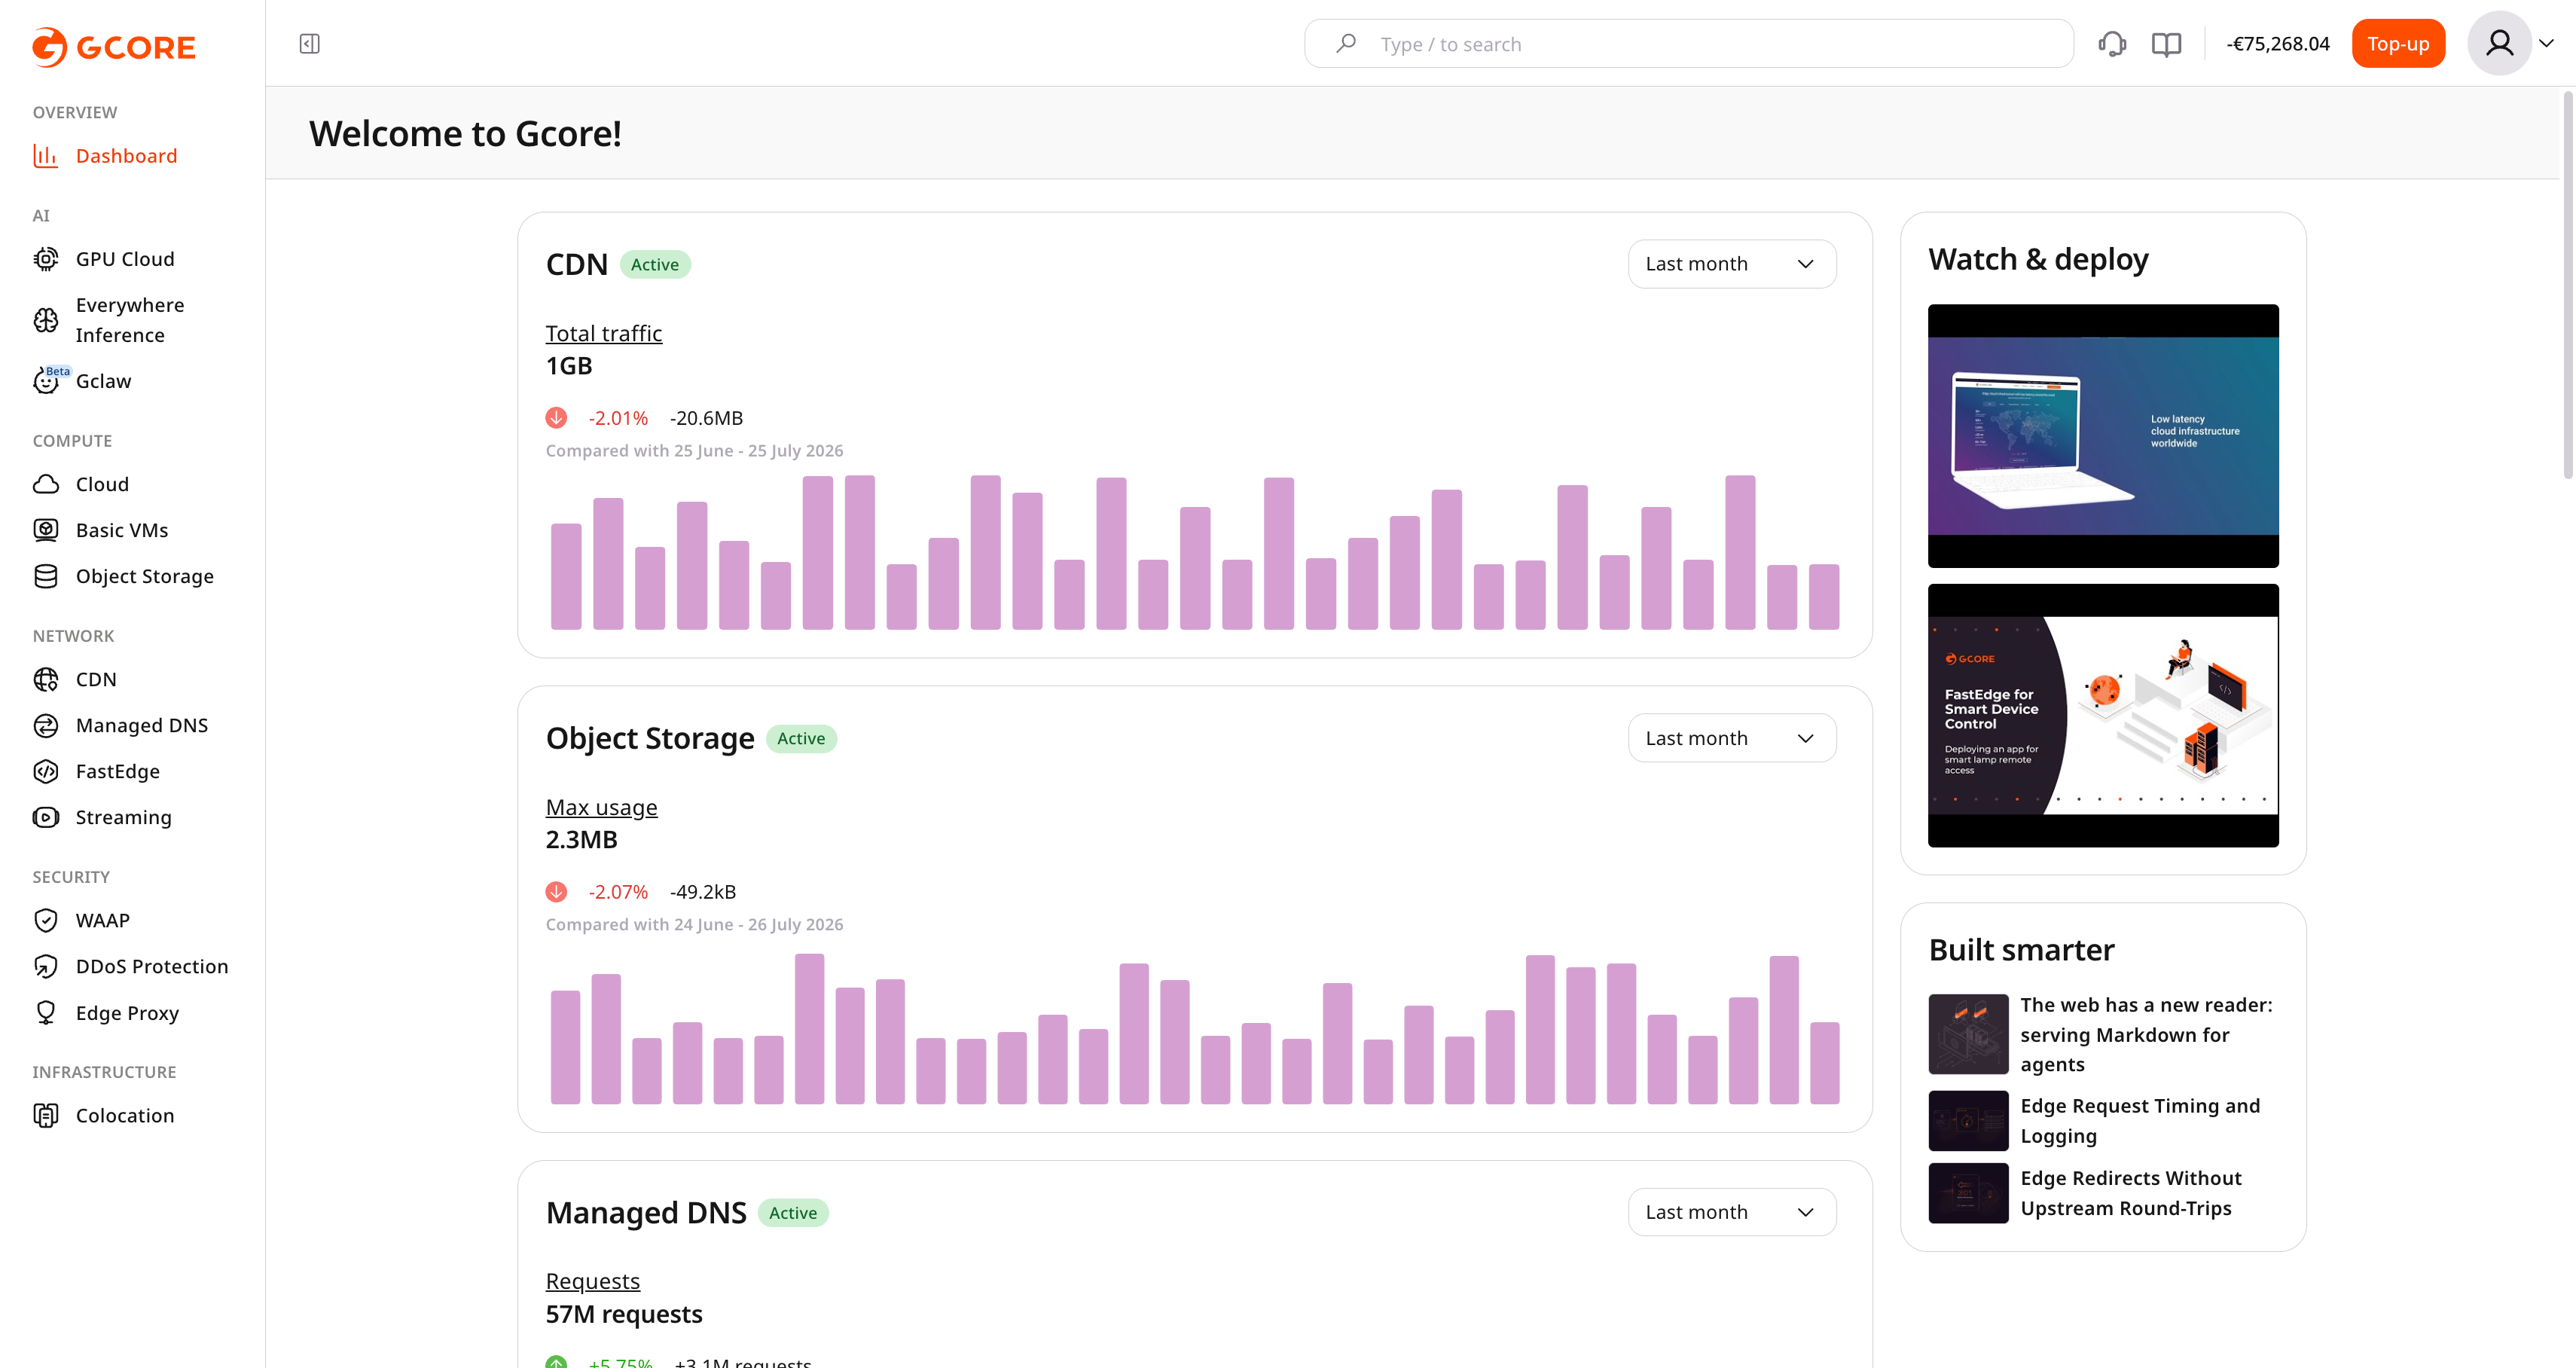This screenshot has width=2576, height=1368.
Task: Focus the Type / to search field
Action: click(1688, 44)
